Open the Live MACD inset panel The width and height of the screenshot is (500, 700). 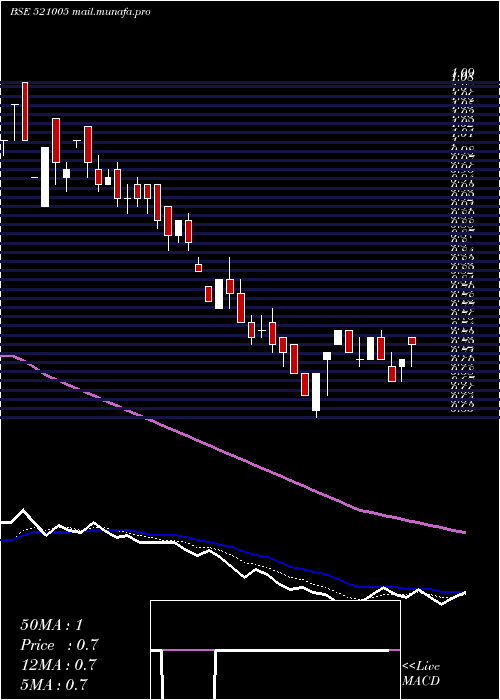tap(275, 650)
